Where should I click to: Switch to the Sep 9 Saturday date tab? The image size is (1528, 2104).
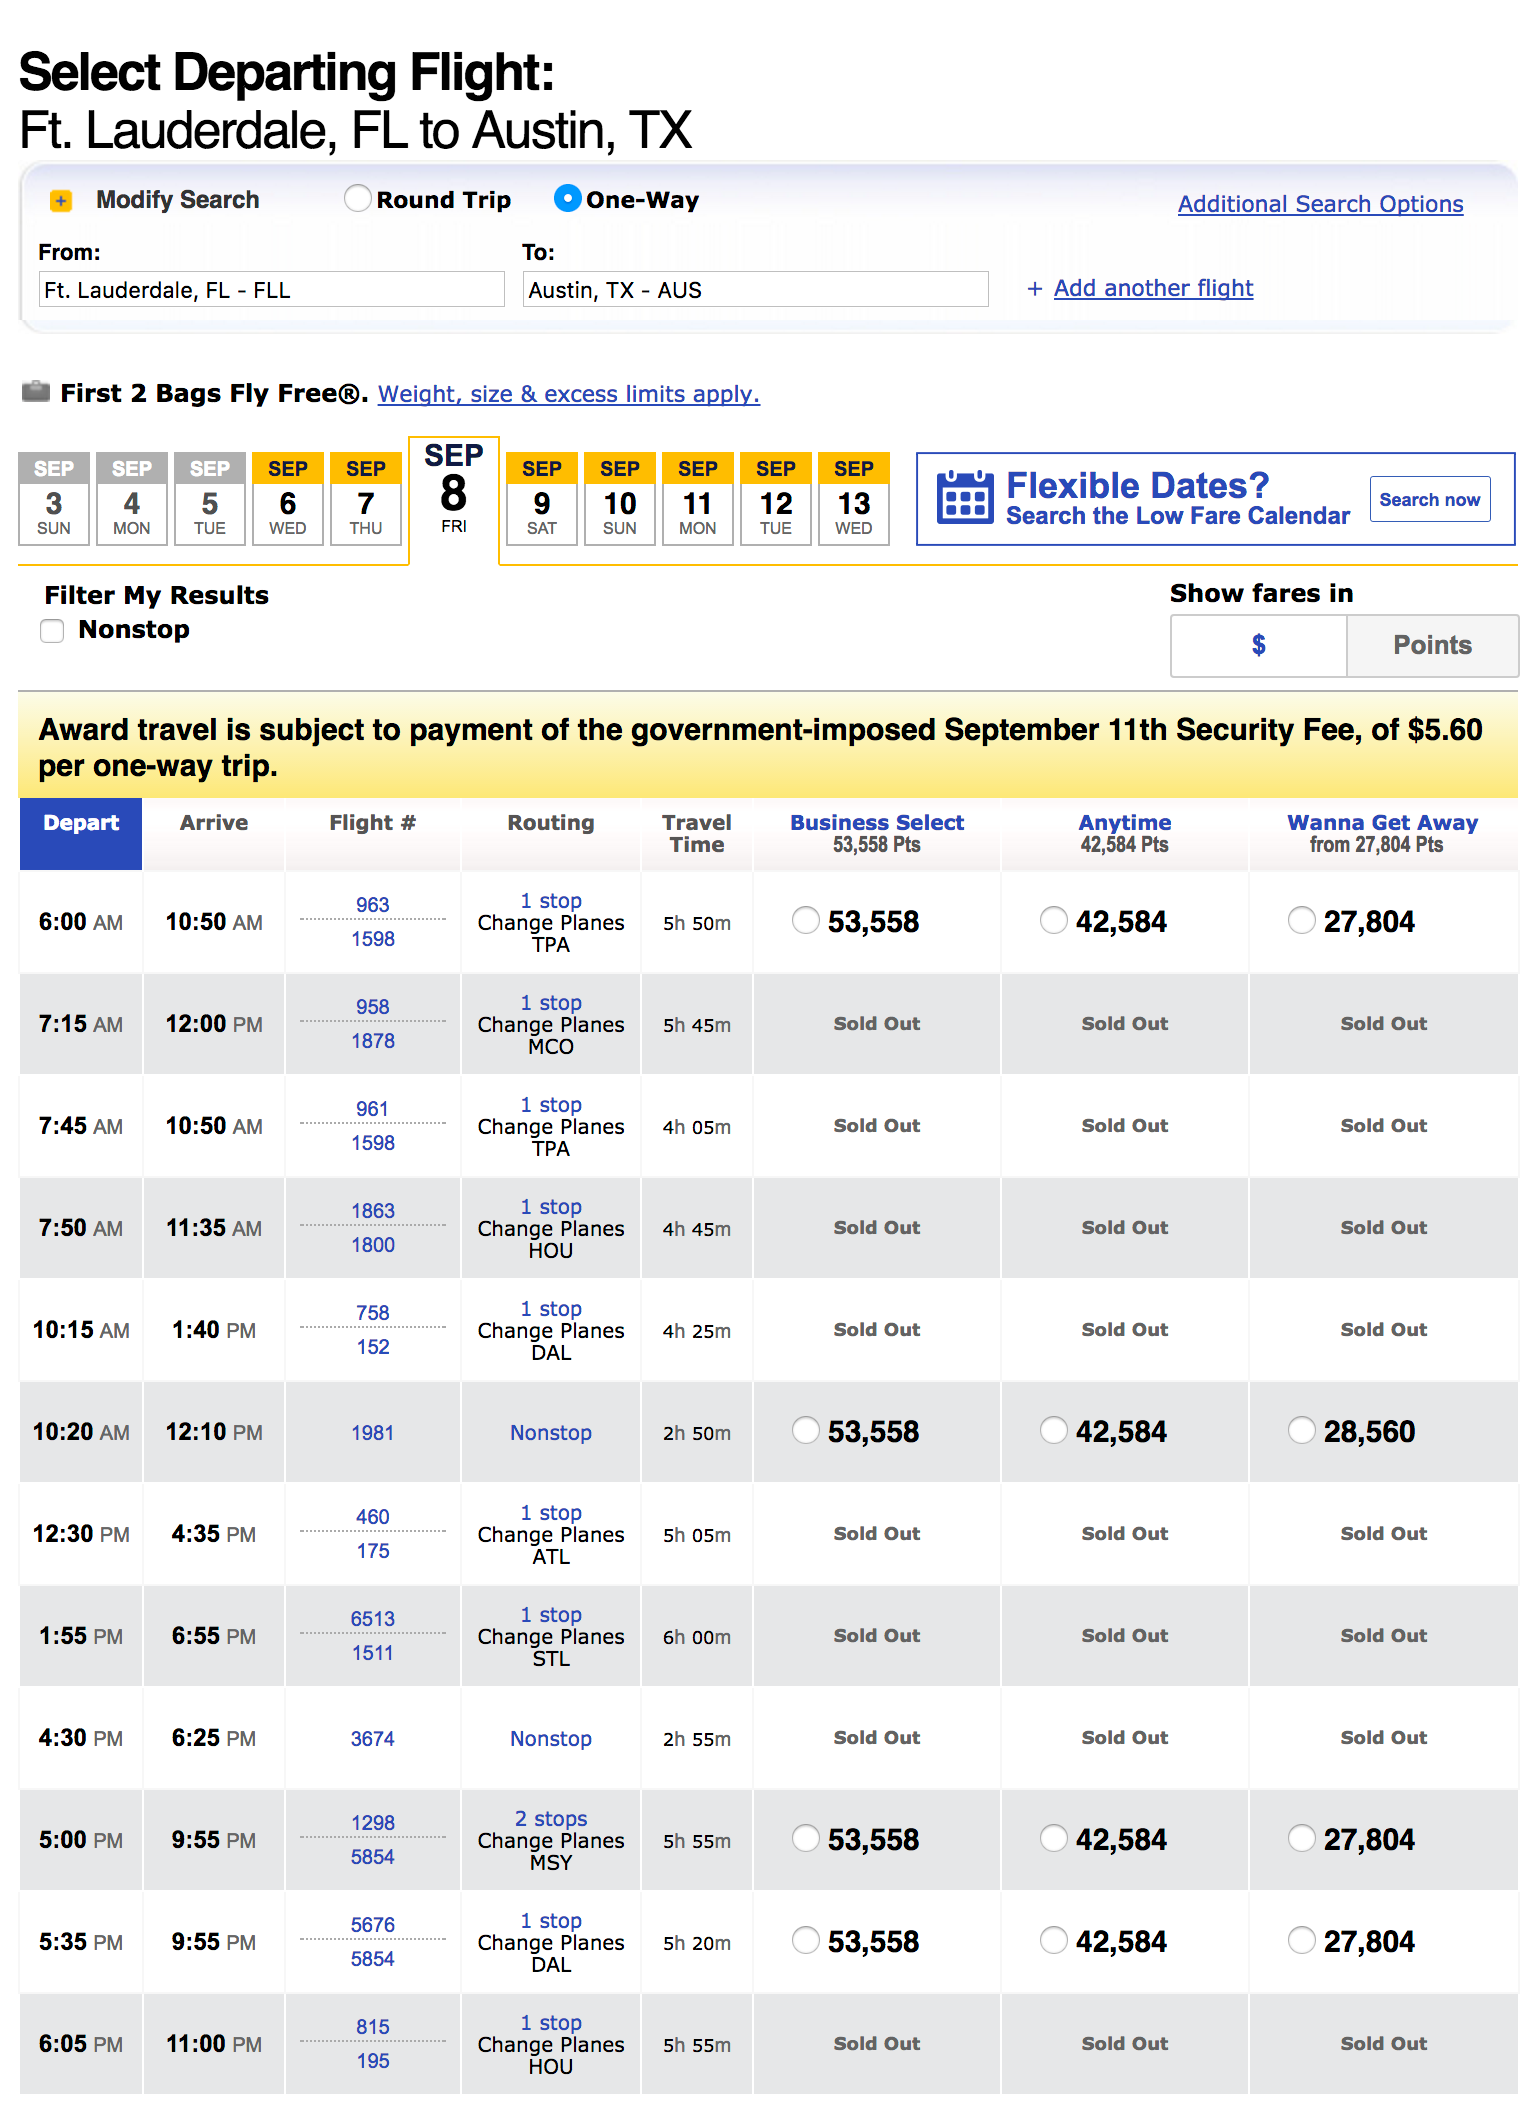click(541, 499)
